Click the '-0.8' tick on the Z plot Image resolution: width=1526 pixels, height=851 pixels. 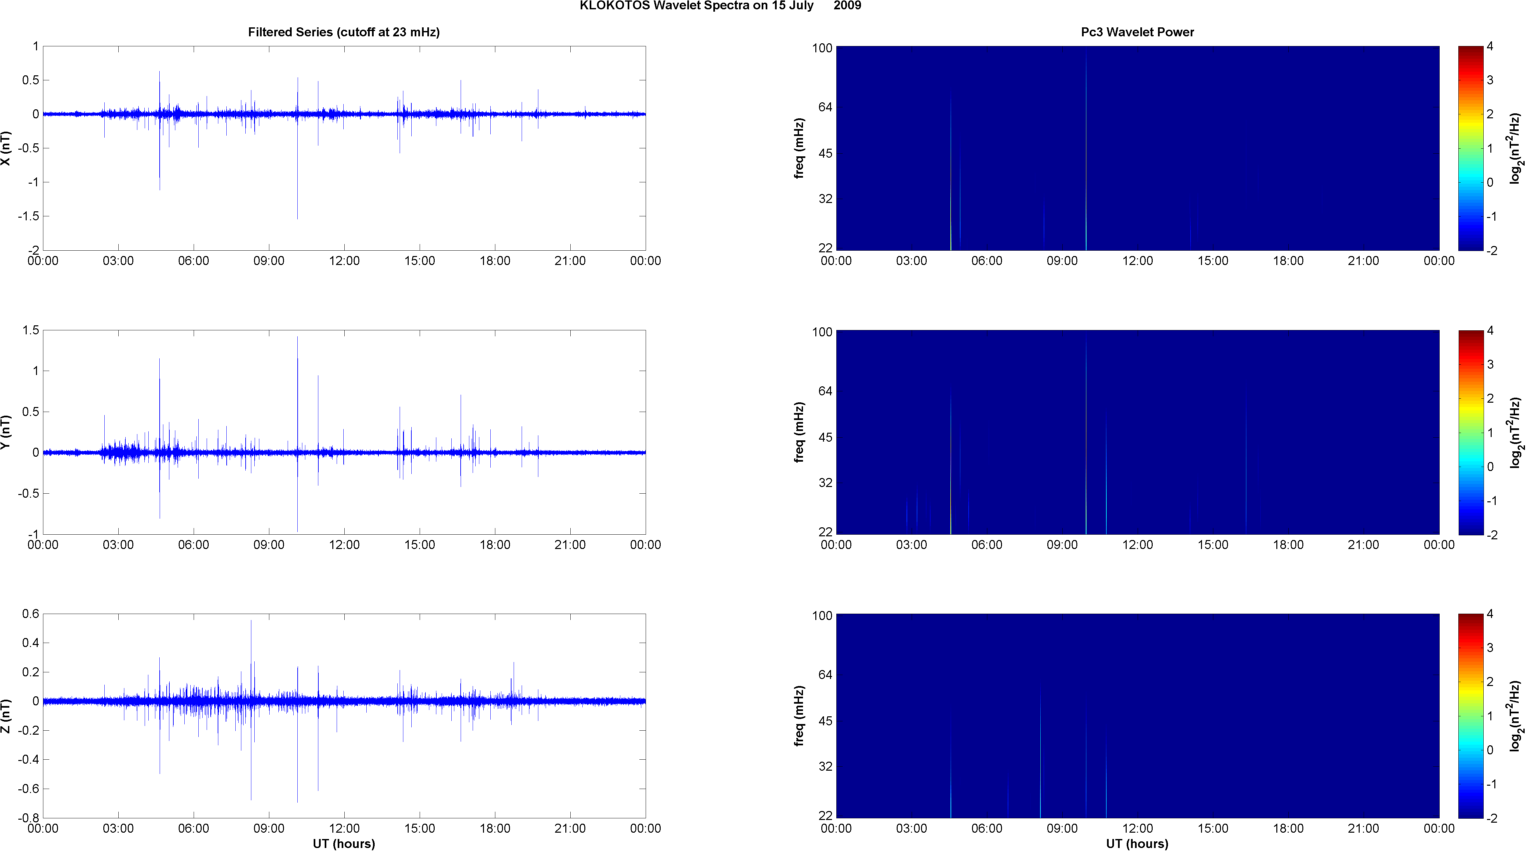[x=27, y=818]
